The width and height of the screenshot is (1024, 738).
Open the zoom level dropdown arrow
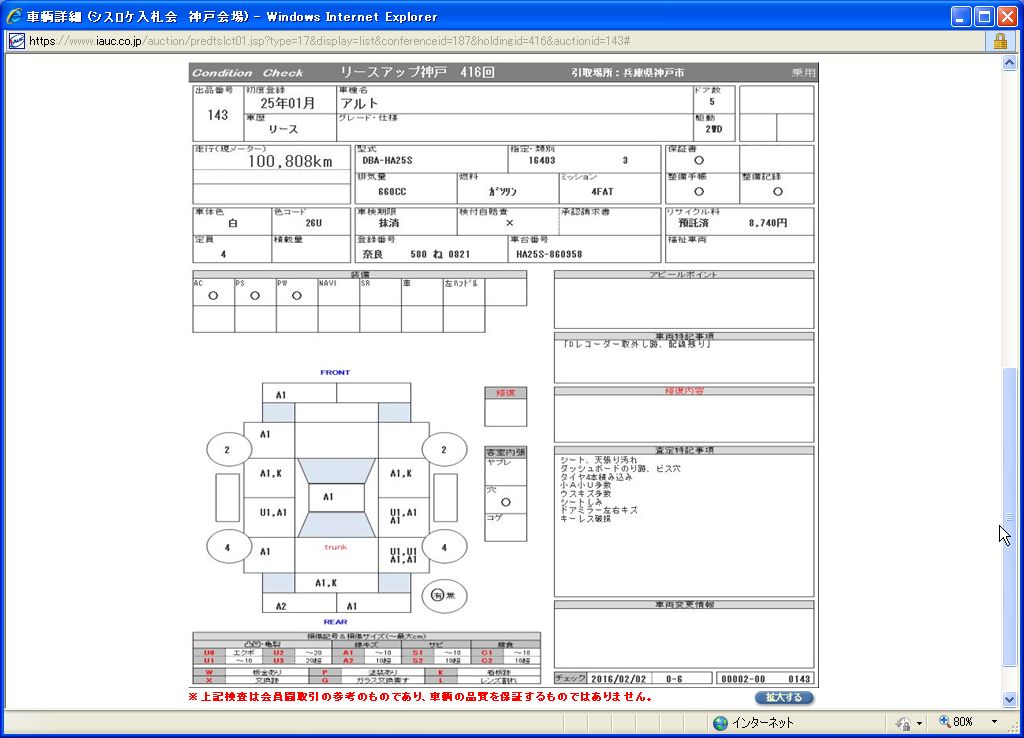point(994,722)
